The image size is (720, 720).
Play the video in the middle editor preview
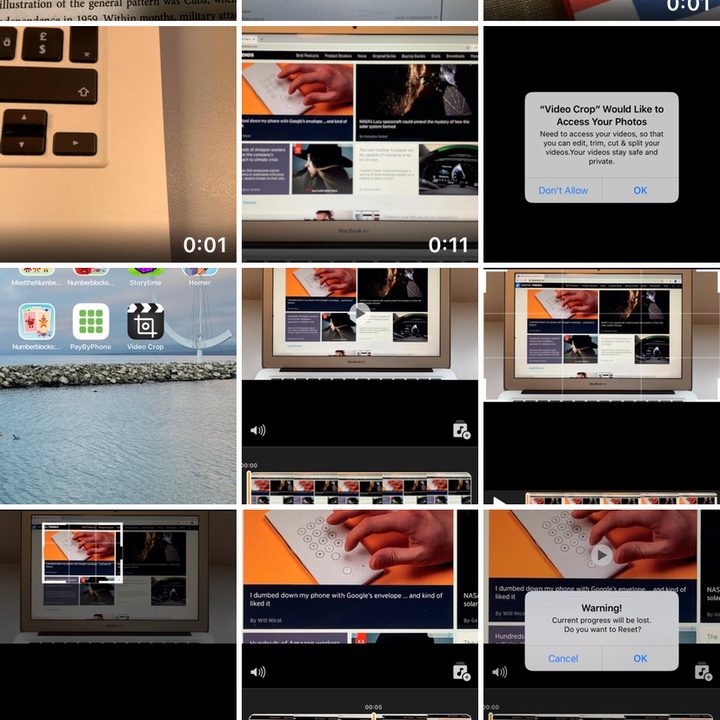360,313
